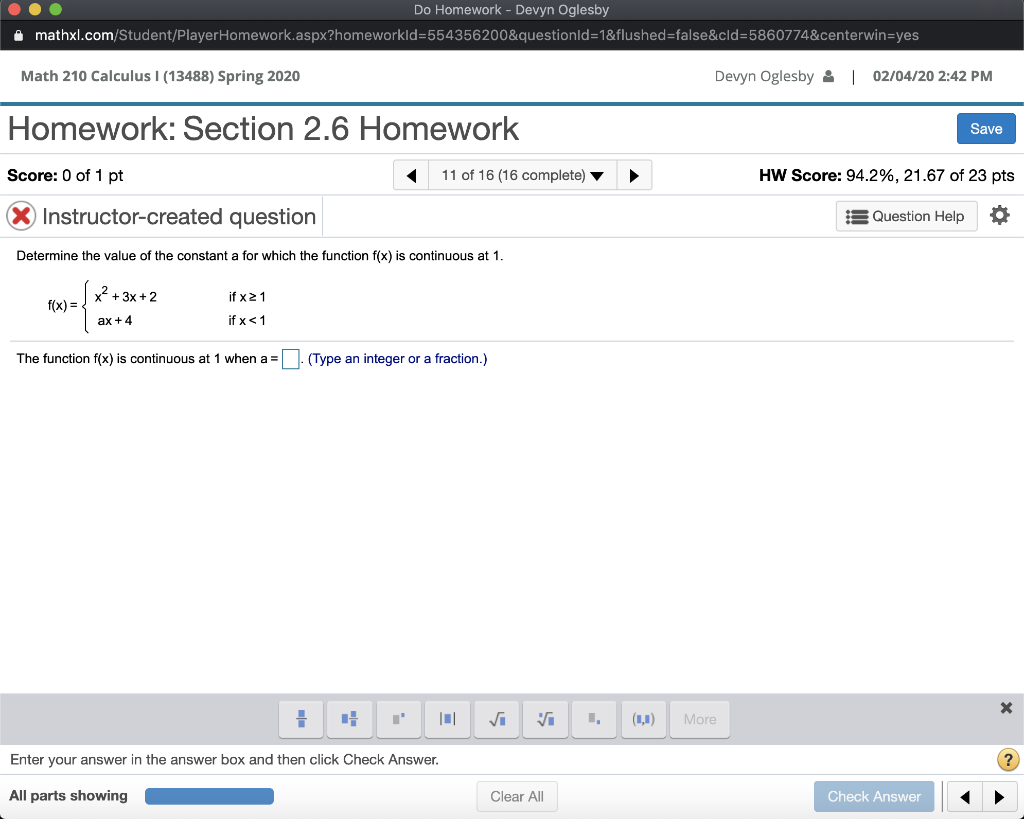Select the subscript template icon
Image resolution: width=1024 pixels, height=819 pixels.
(594, 719)
